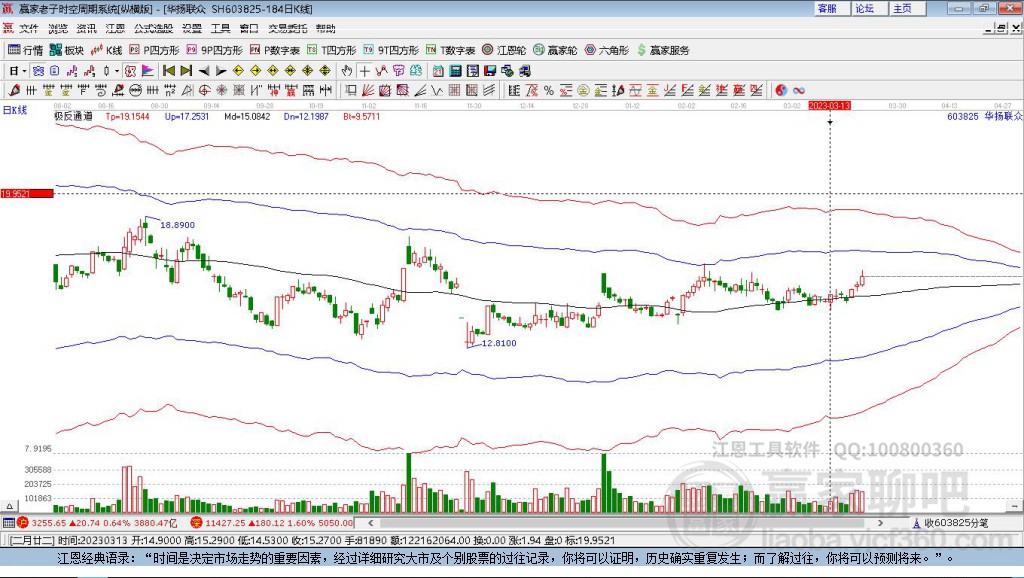1024x578 pixels.
Task: Open the calculator icon
Action: click(x=455, y=71)
